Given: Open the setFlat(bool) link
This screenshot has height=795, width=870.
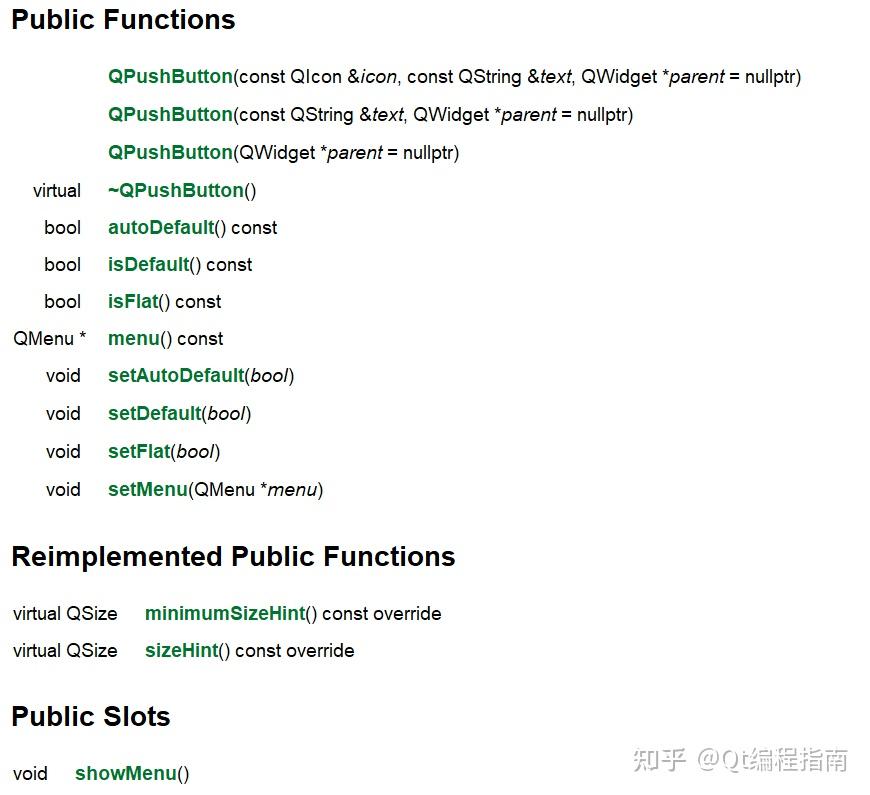Looking at the screenshot, I should (x=139, y=452).
